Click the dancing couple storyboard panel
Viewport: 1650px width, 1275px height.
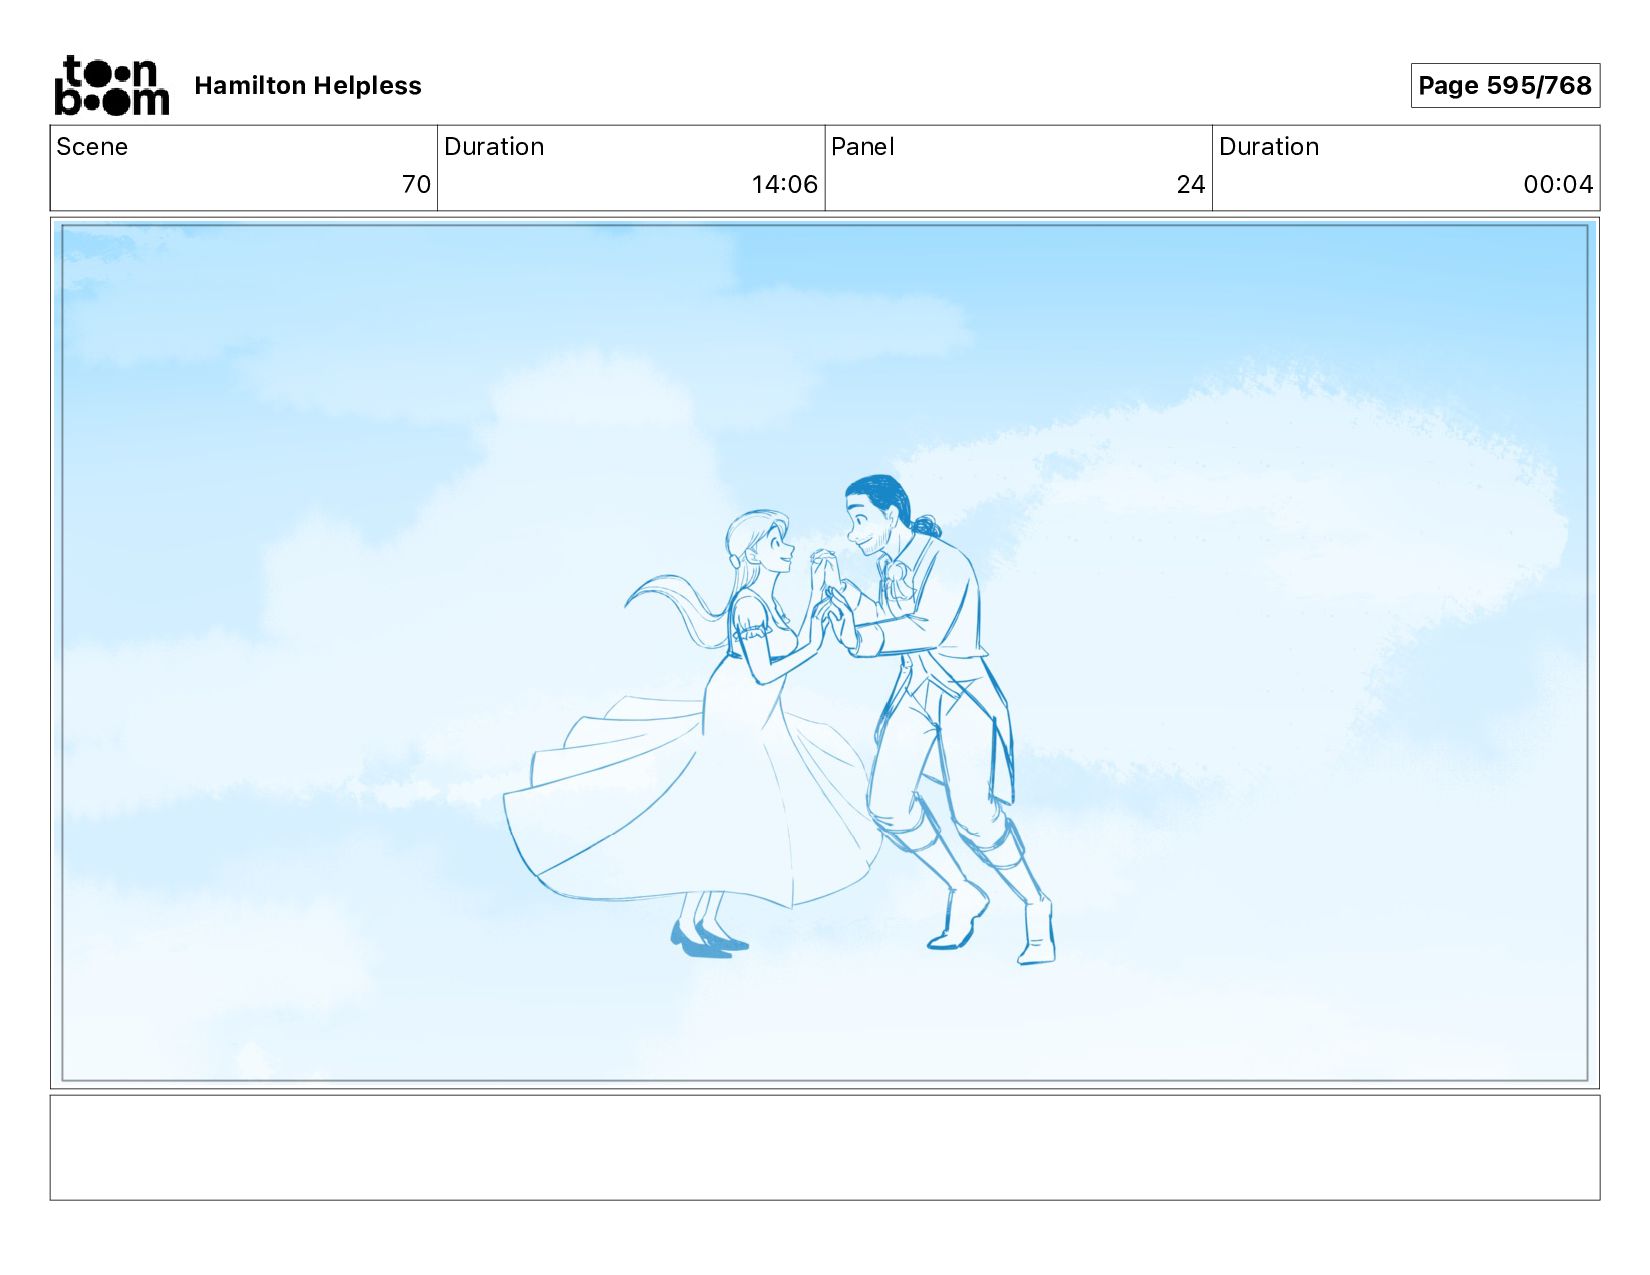click(825, 653)
